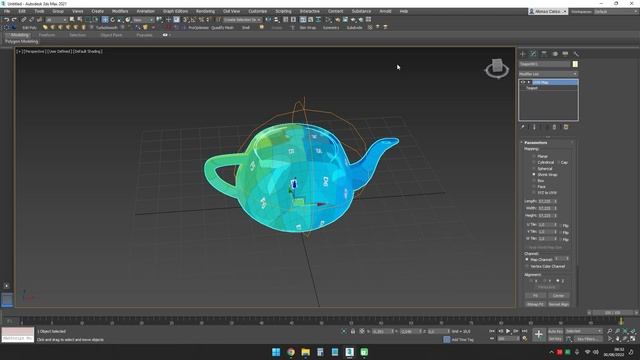Open the Modify tab in command panel
640x360 pixels.
[x=533, y=54]
